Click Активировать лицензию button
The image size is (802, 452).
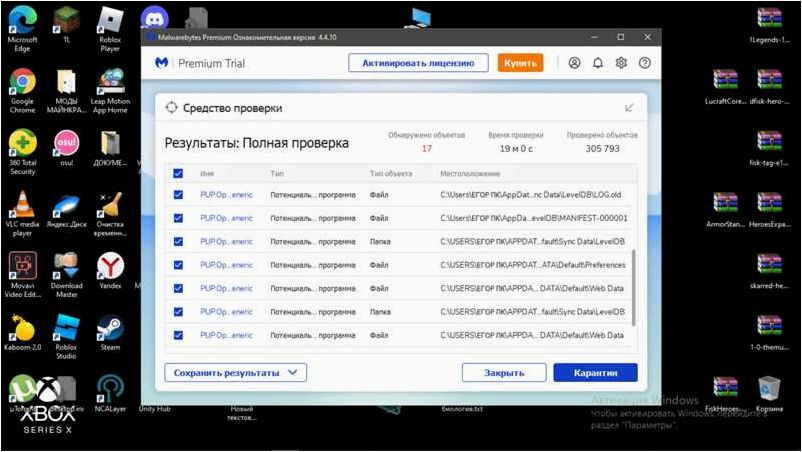[418, 63]
